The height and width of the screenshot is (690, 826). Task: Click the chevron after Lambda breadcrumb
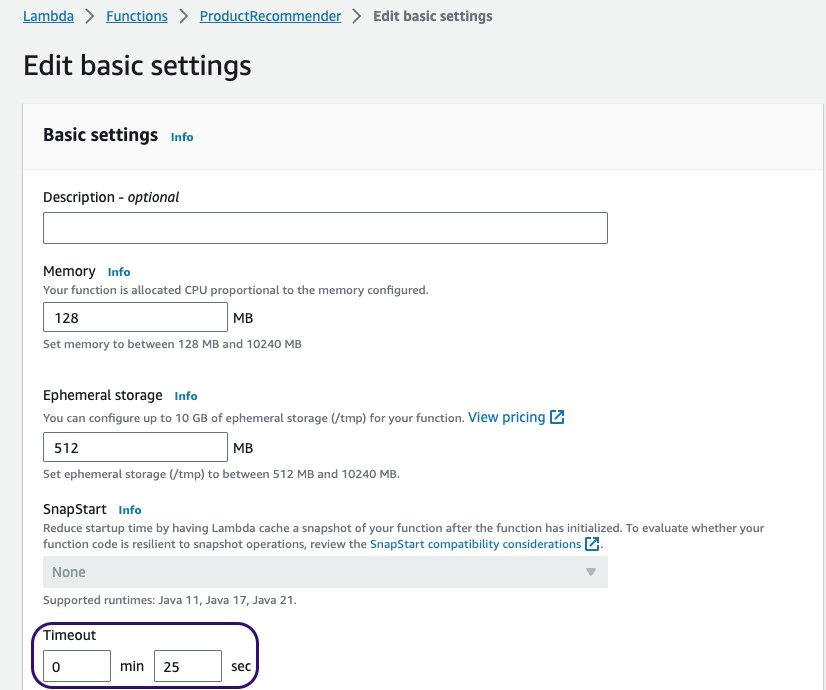tap(90, 16)
